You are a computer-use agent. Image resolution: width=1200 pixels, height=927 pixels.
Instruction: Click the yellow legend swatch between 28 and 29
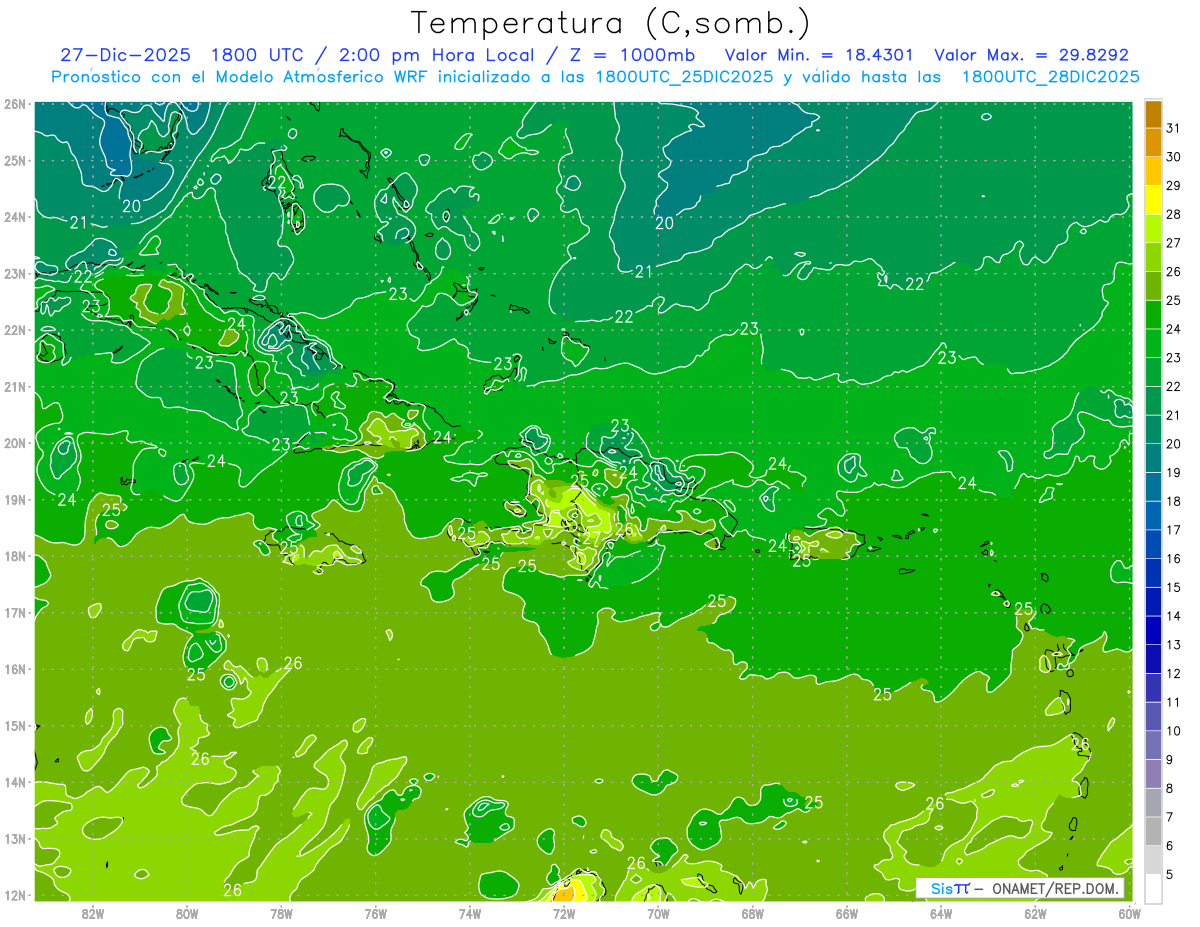point(1153,200)
